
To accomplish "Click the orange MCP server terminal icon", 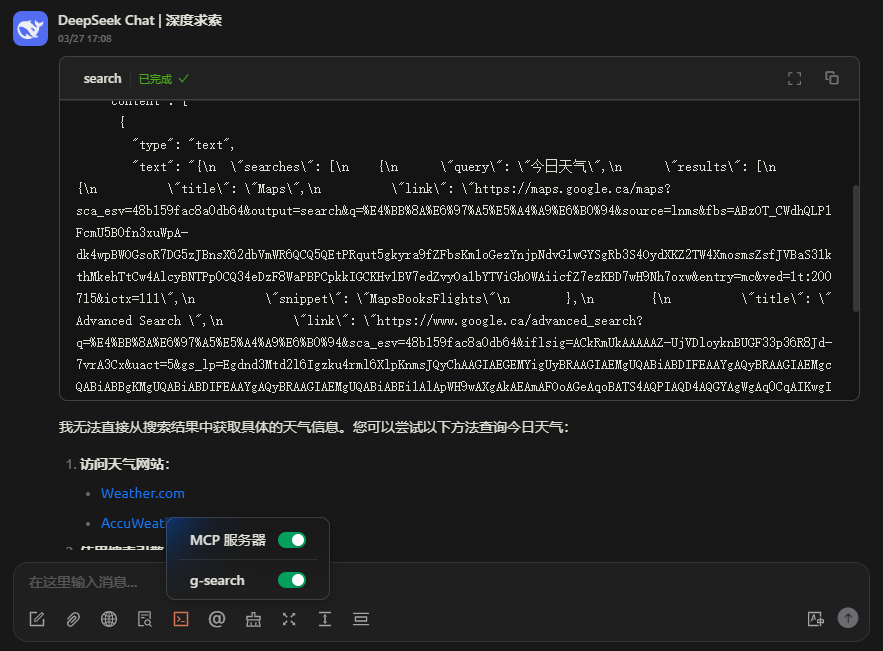I will tap(181, 619).
